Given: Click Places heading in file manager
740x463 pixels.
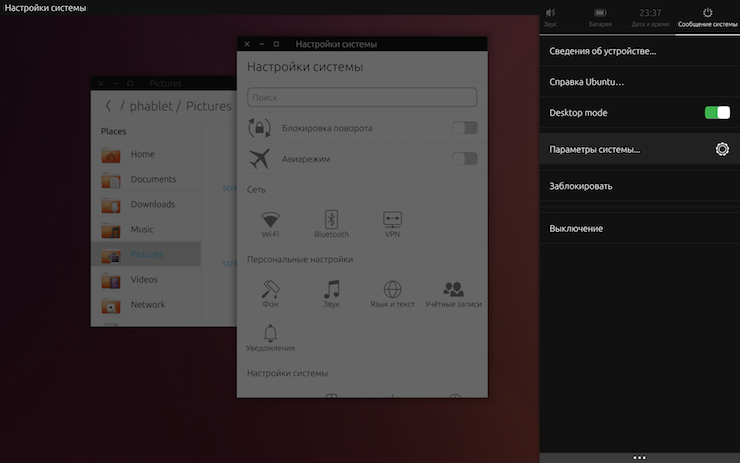Looking at the screenshot, I should 113,131.
